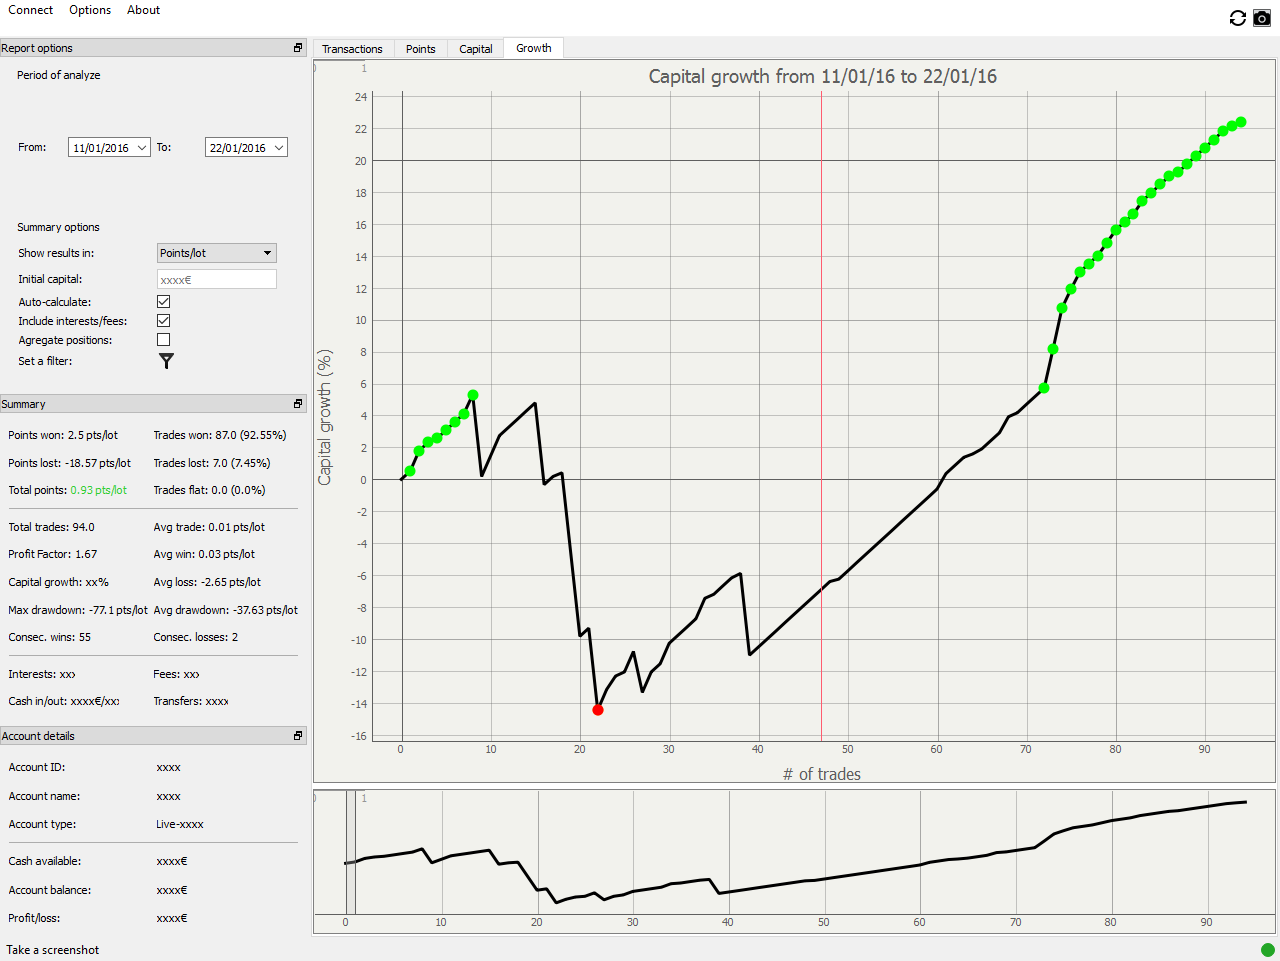
Task: Switch to the Capital tab
Action: click(476, 49)
